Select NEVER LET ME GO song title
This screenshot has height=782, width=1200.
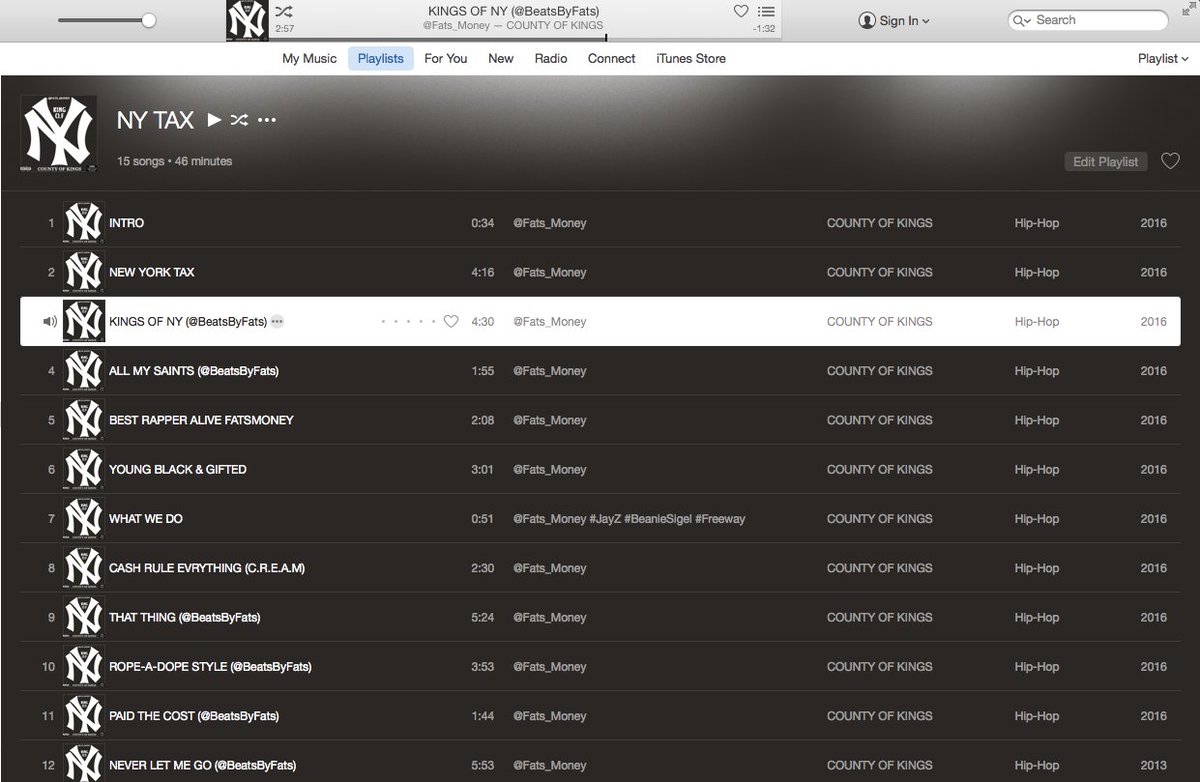[x=202, y=766]
